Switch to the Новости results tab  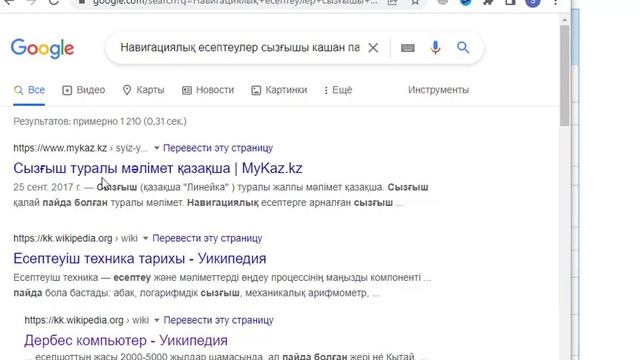point(208,90)
